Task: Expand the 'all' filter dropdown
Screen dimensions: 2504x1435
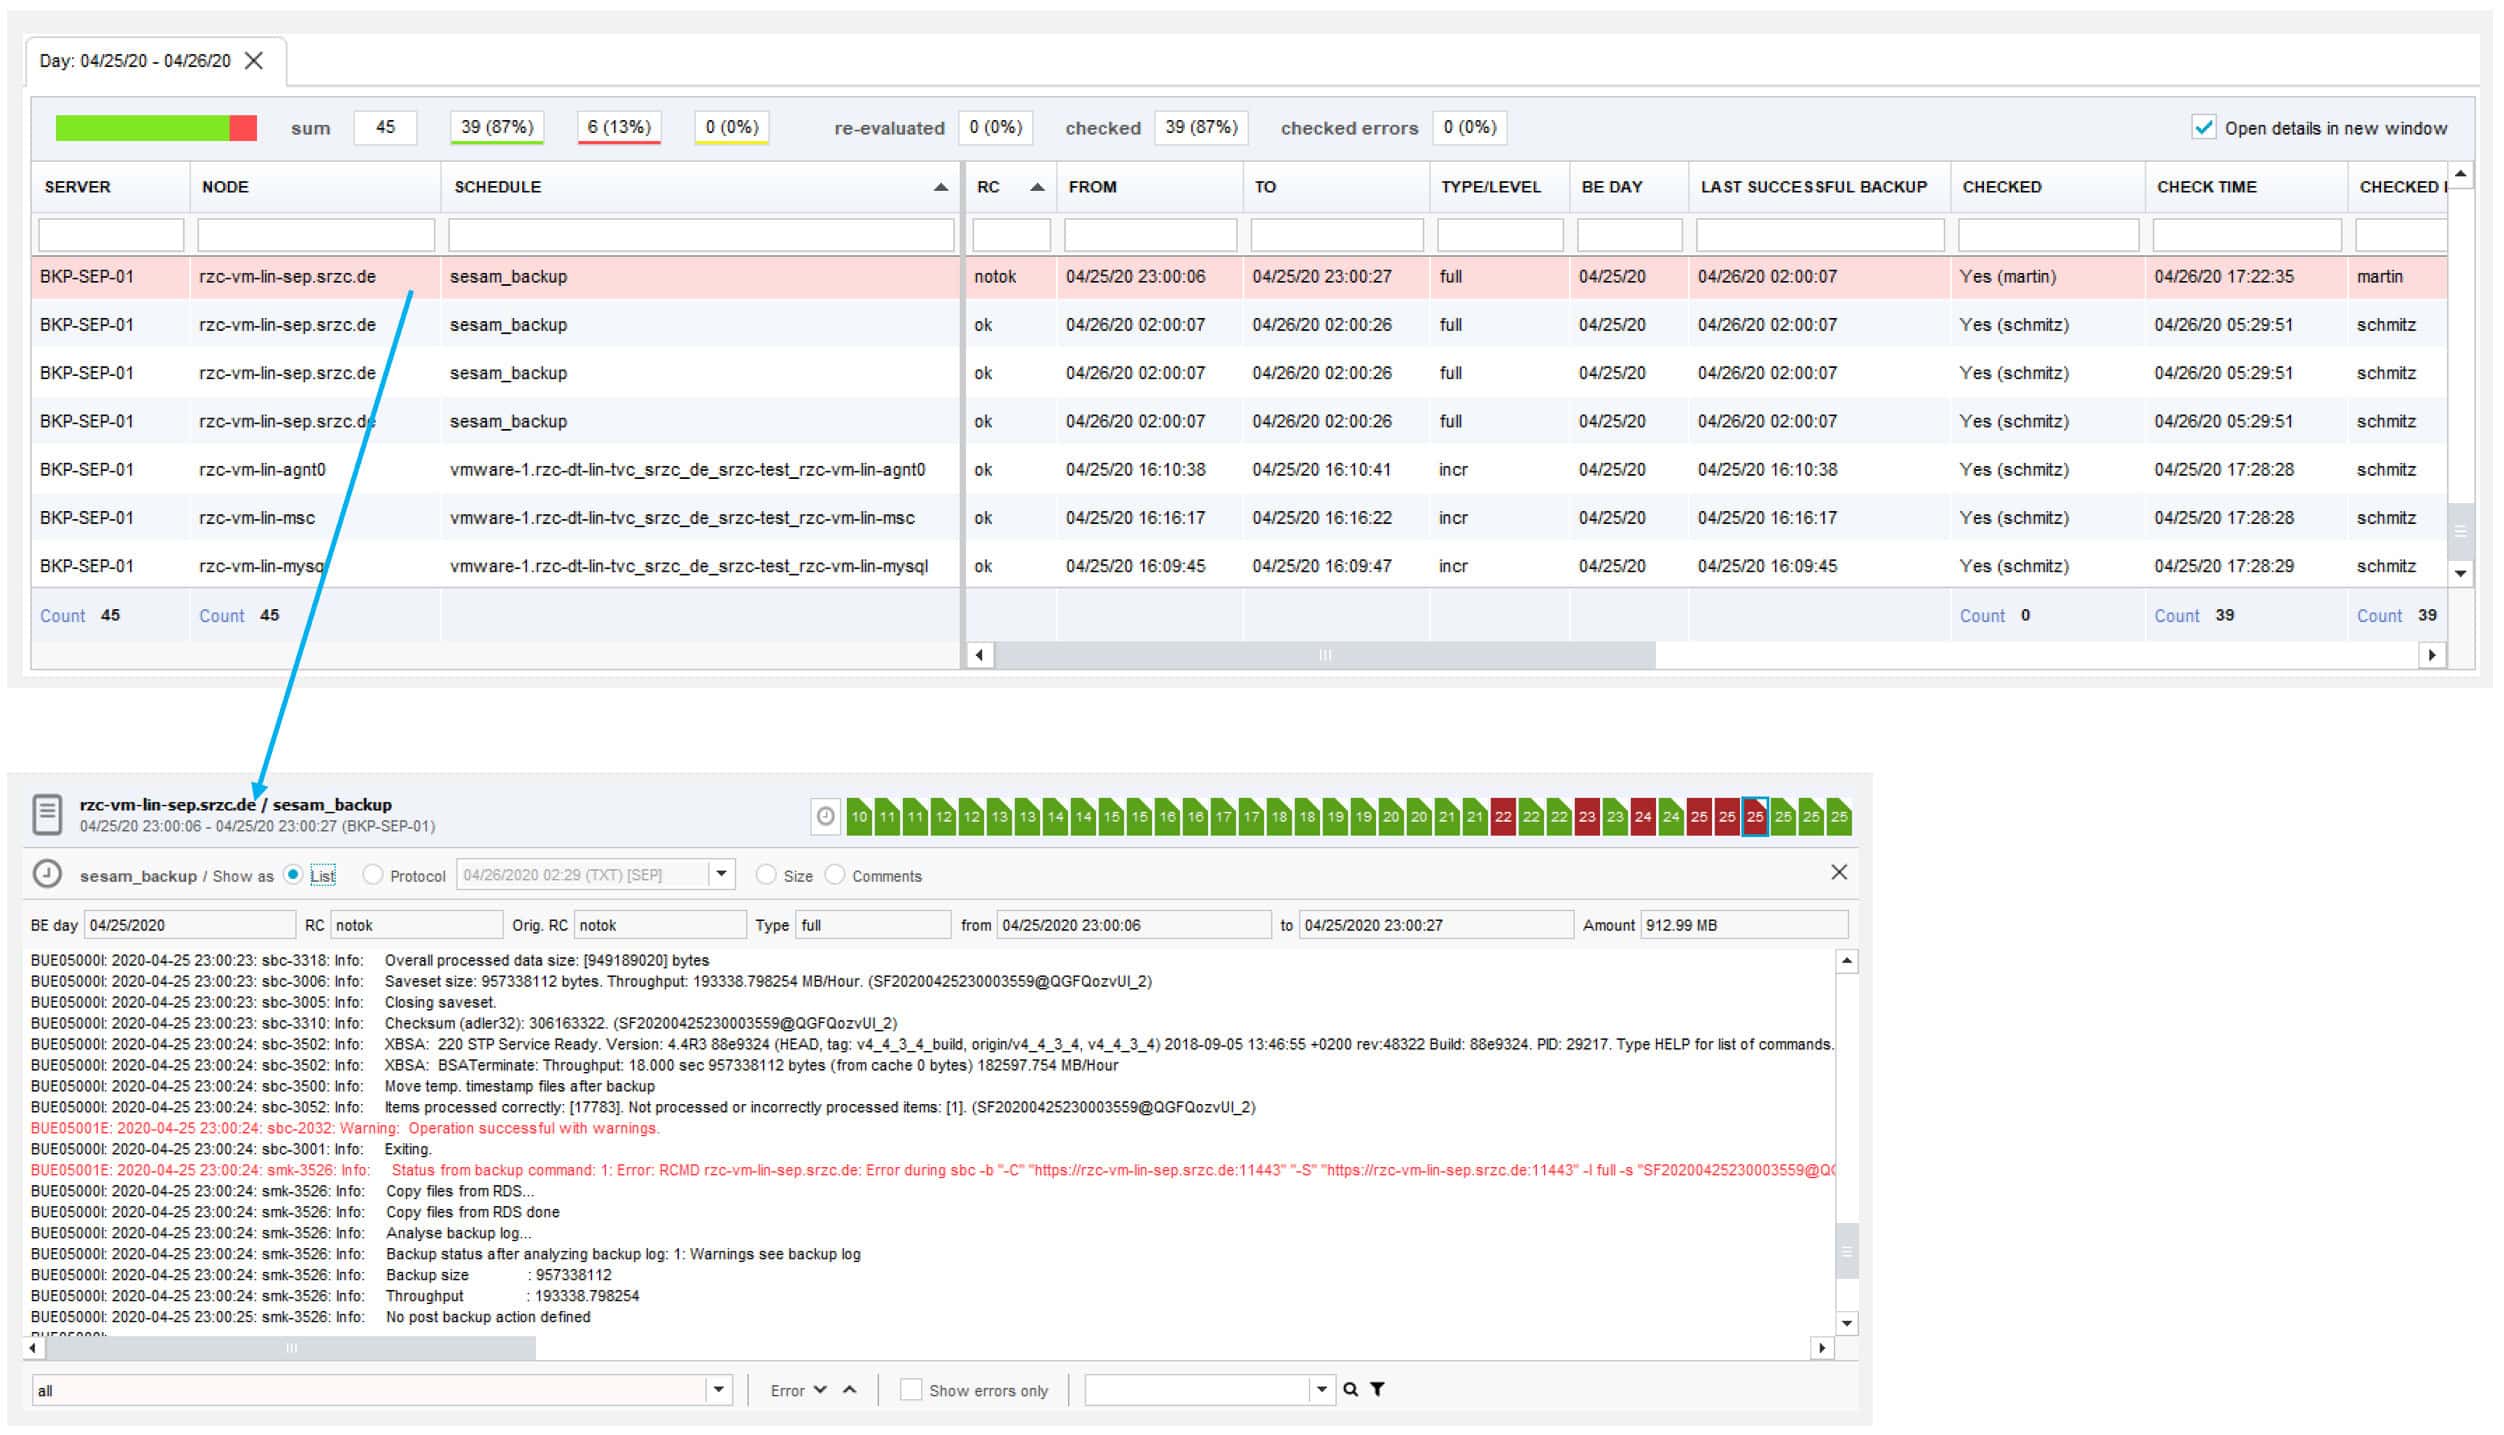Action: 718,1389
